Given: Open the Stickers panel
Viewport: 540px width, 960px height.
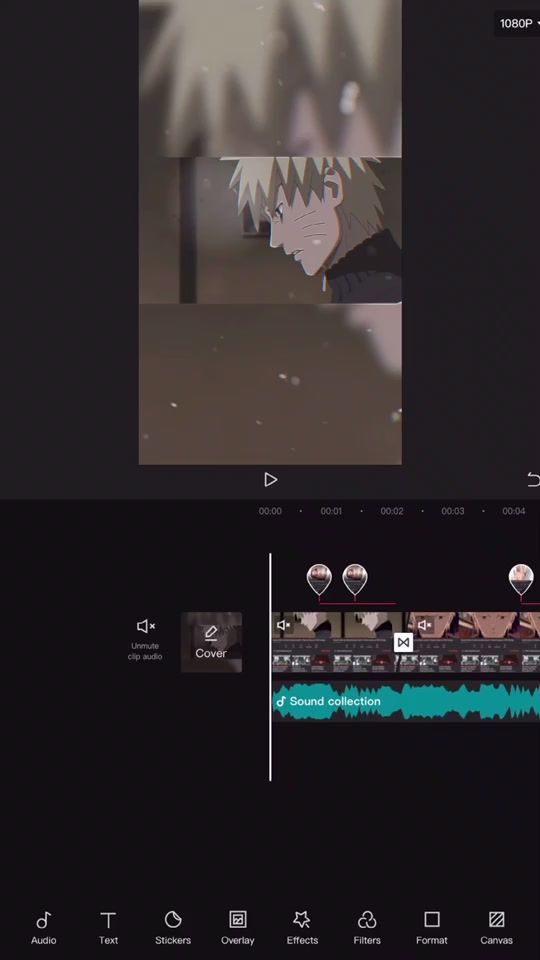Looking at the screenshot, I should tap(173, 928).
